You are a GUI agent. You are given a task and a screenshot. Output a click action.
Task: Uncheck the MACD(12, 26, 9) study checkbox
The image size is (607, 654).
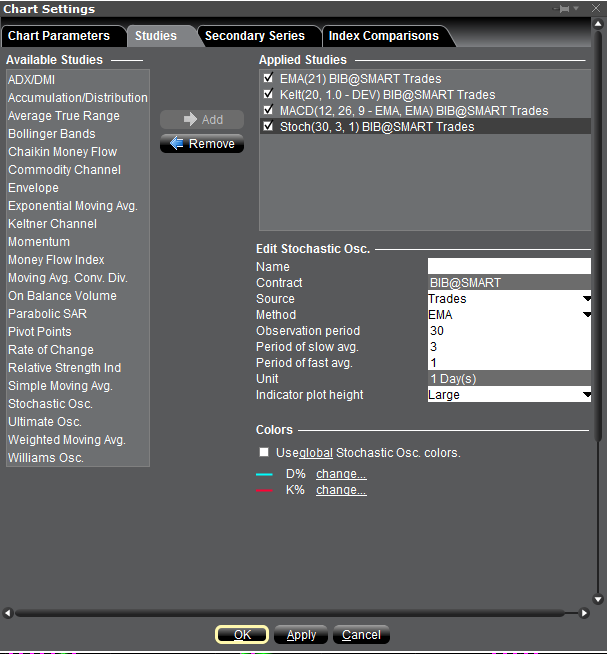(x=268, y=110)
